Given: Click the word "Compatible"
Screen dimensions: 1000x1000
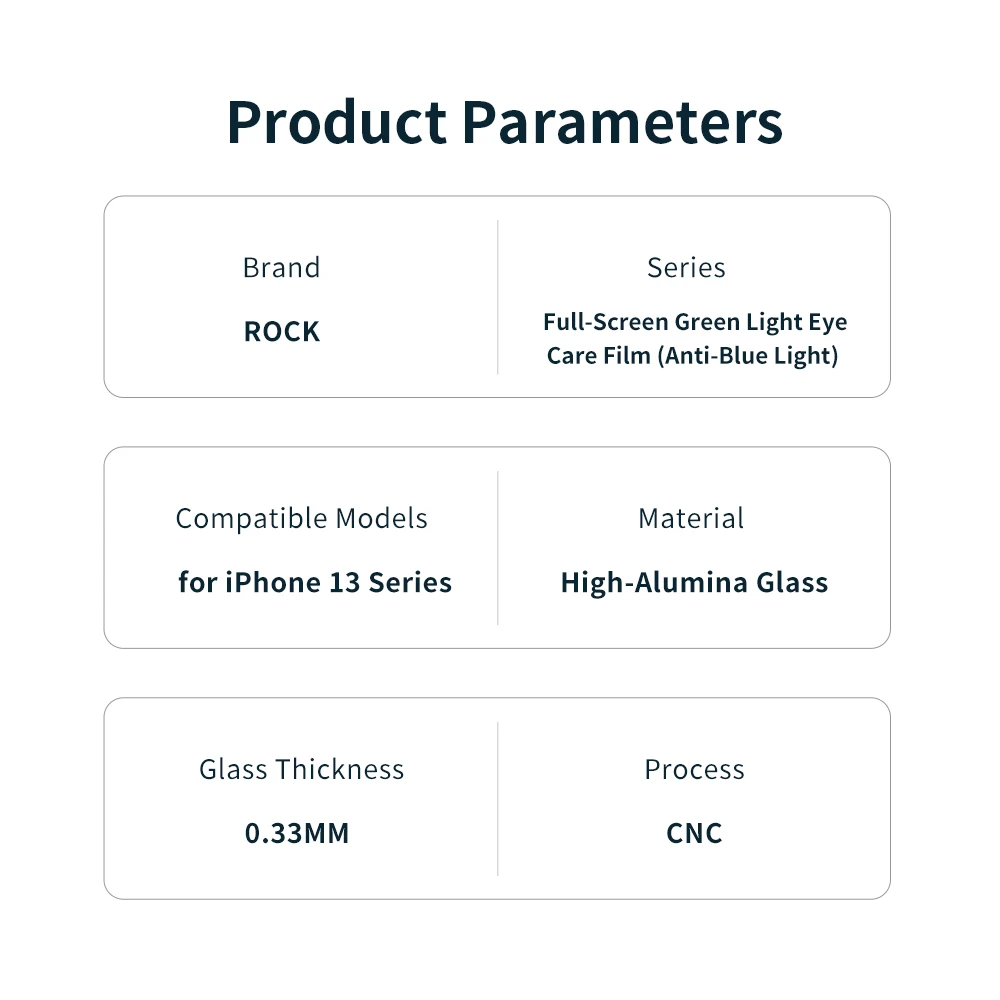Looking at the screenshot, I should coord(251,519).
